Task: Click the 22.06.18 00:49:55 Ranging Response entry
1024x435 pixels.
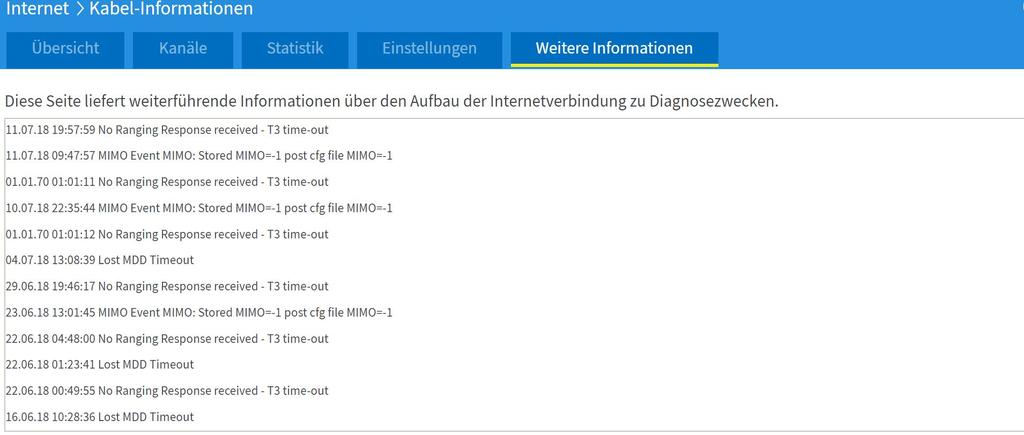Action: click(x=167, y=391)
